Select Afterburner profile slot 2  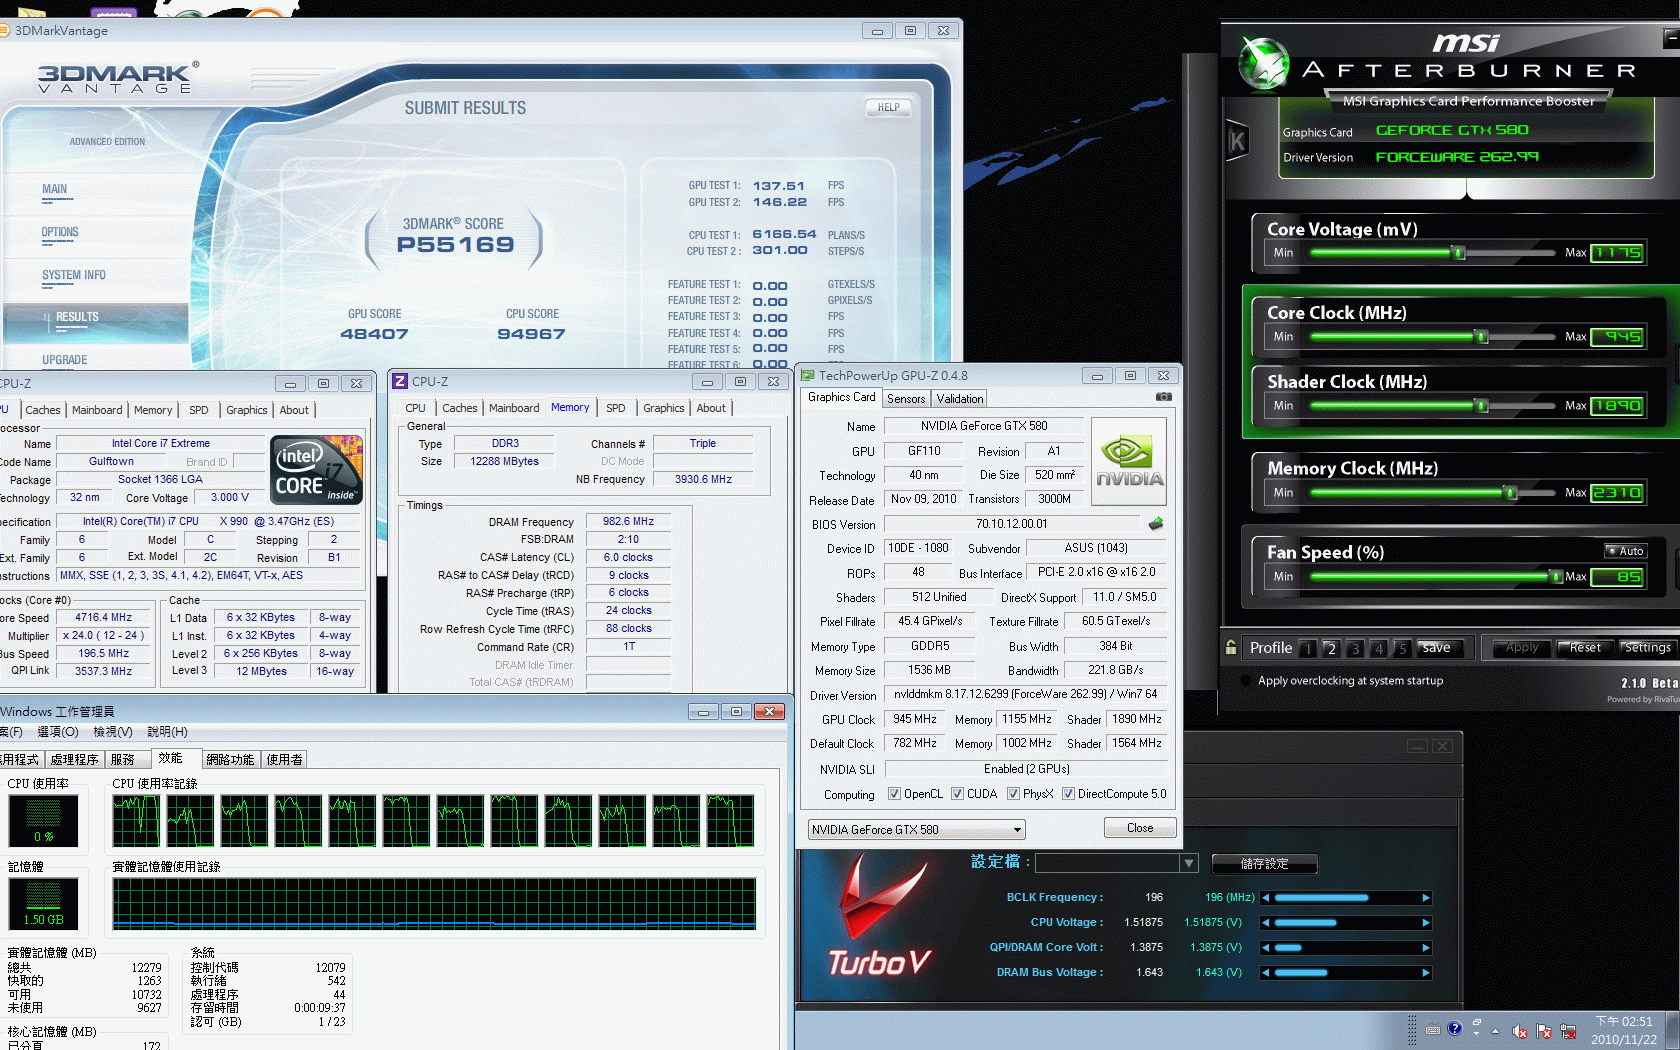(x=1331, y=648)
